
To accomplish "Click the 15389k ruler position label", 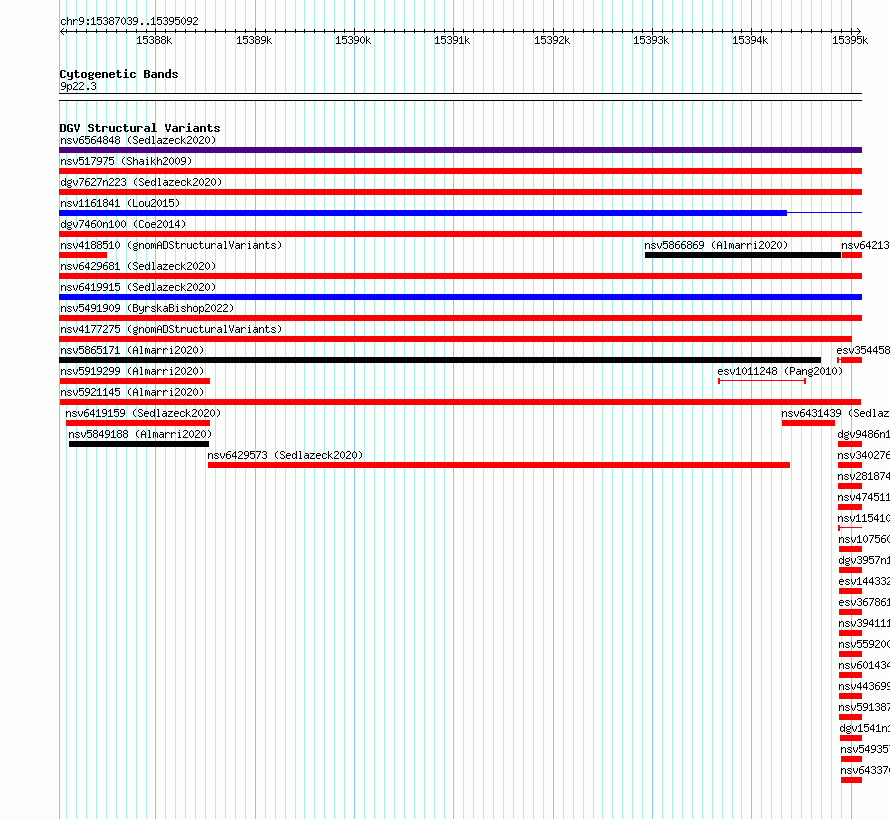I will 254,40.
